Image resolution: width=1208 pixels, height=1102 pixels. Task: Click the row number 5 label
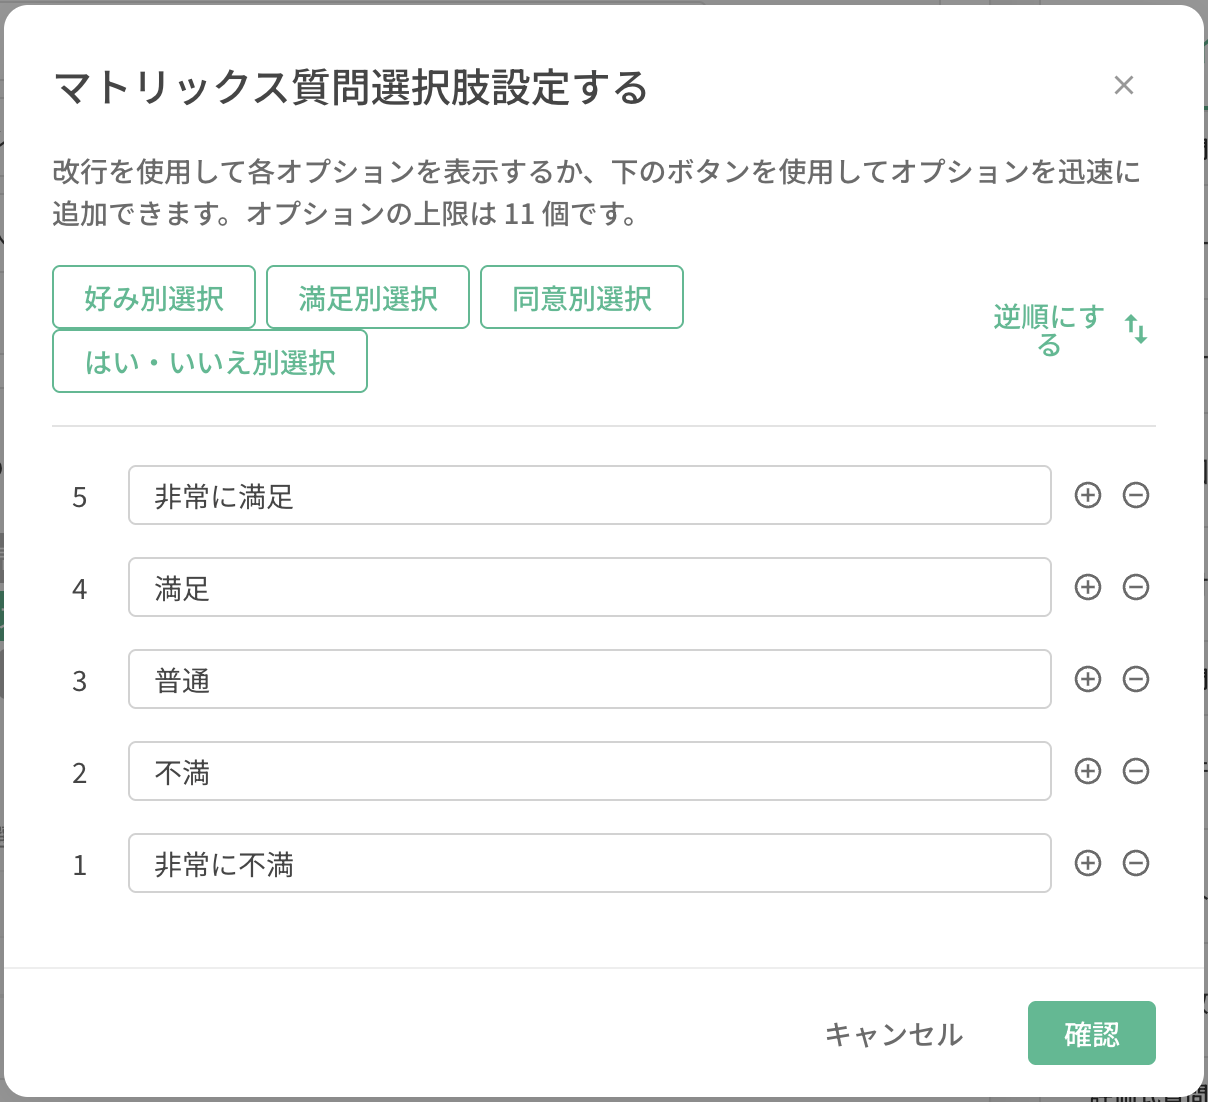click(80, 497)
